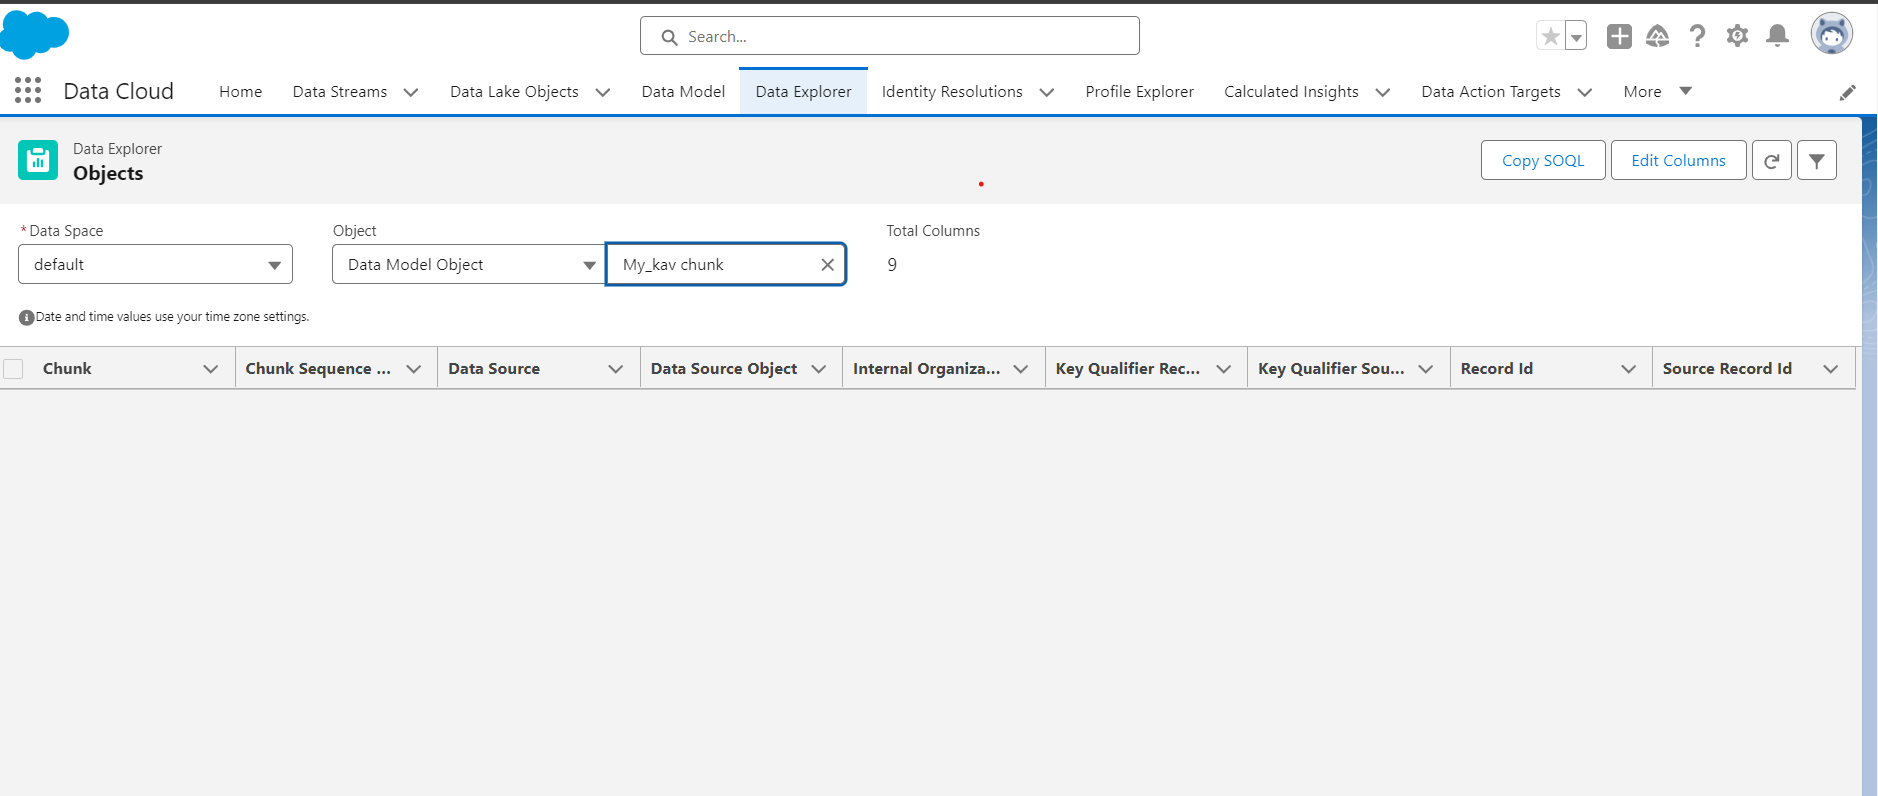Open the Data Model Object type dropdown

469,265
